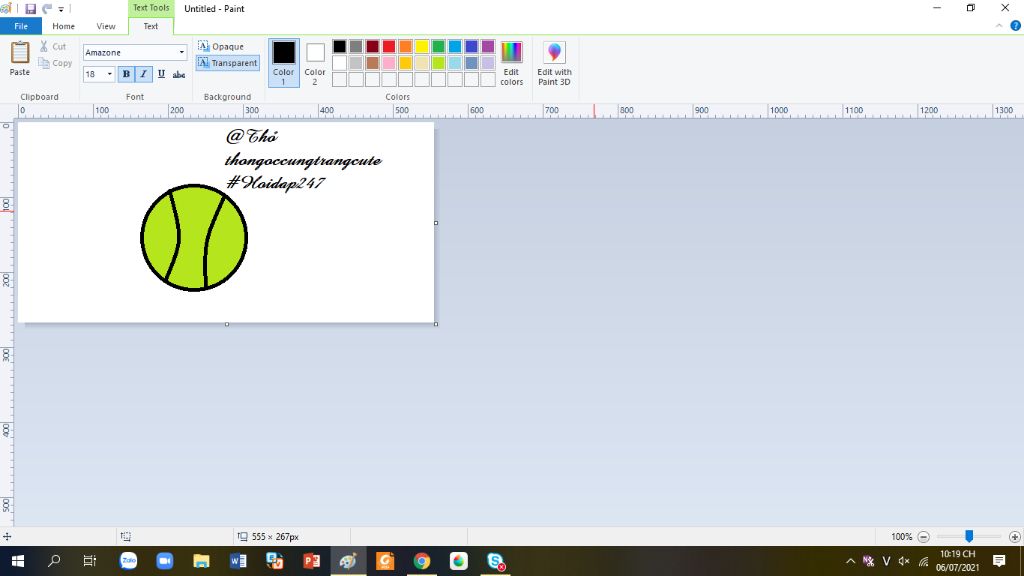Pick the black color swatch

339,46
